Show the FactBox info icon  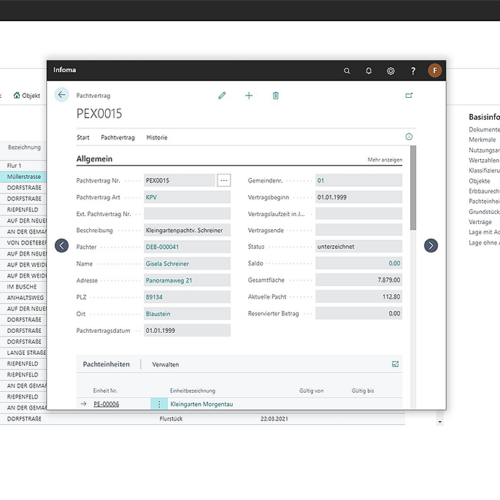[409, 137]
